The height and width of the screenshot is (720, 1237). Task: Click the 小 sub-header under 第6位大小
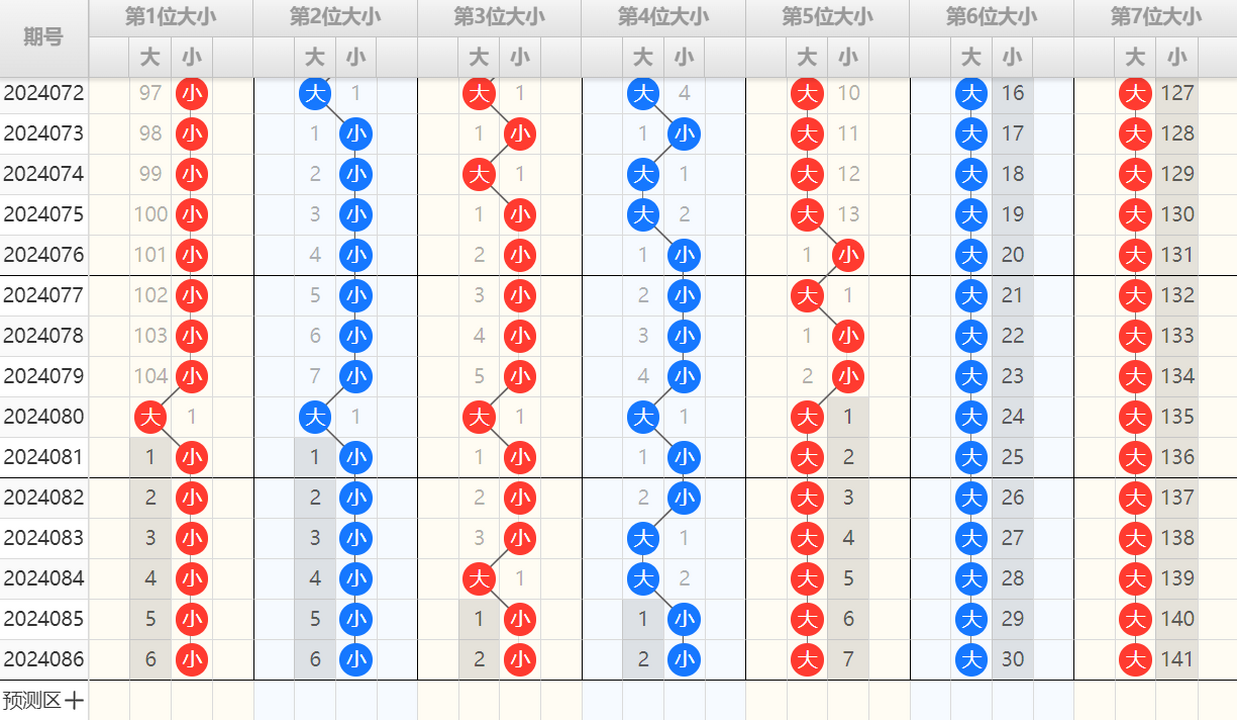click(1012, 57)
